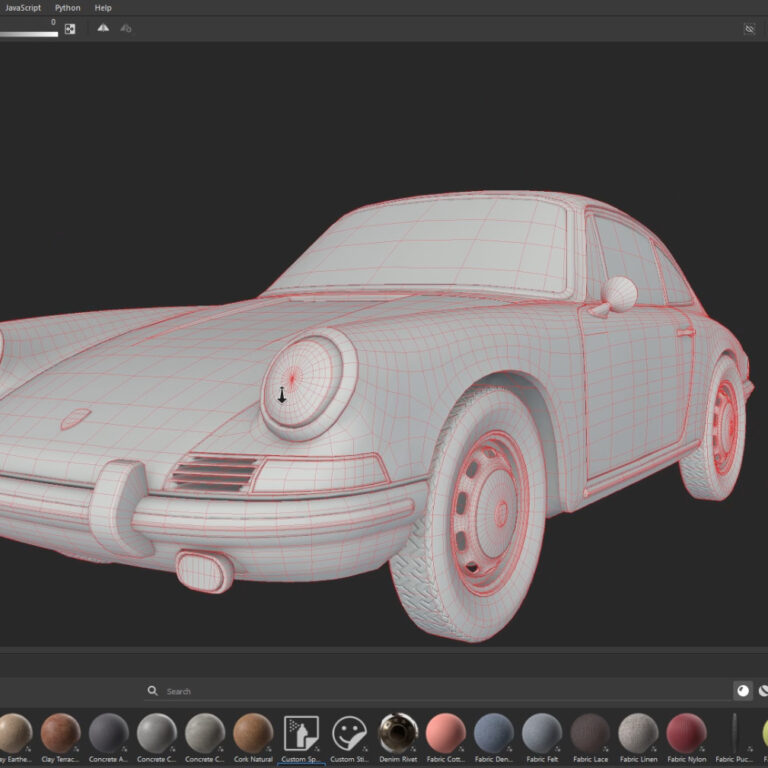The width and height of the screenshot is (768, 768).
Task: Select the Custom Sp... spray icon asset
Action: click(301, 733)
